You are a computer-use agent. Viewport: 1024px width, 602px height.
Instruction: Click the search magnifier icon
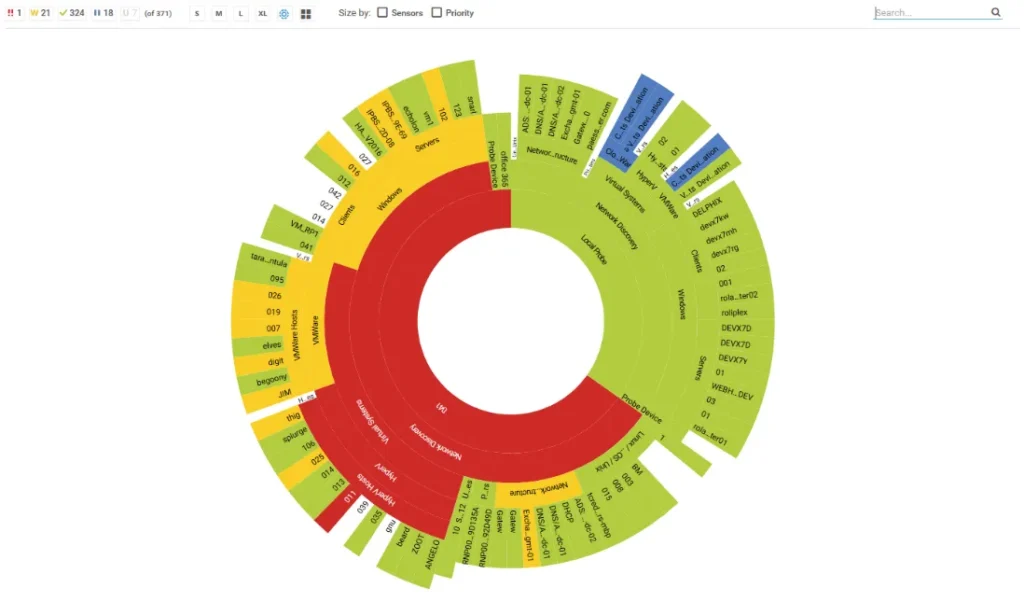point(995,13)
